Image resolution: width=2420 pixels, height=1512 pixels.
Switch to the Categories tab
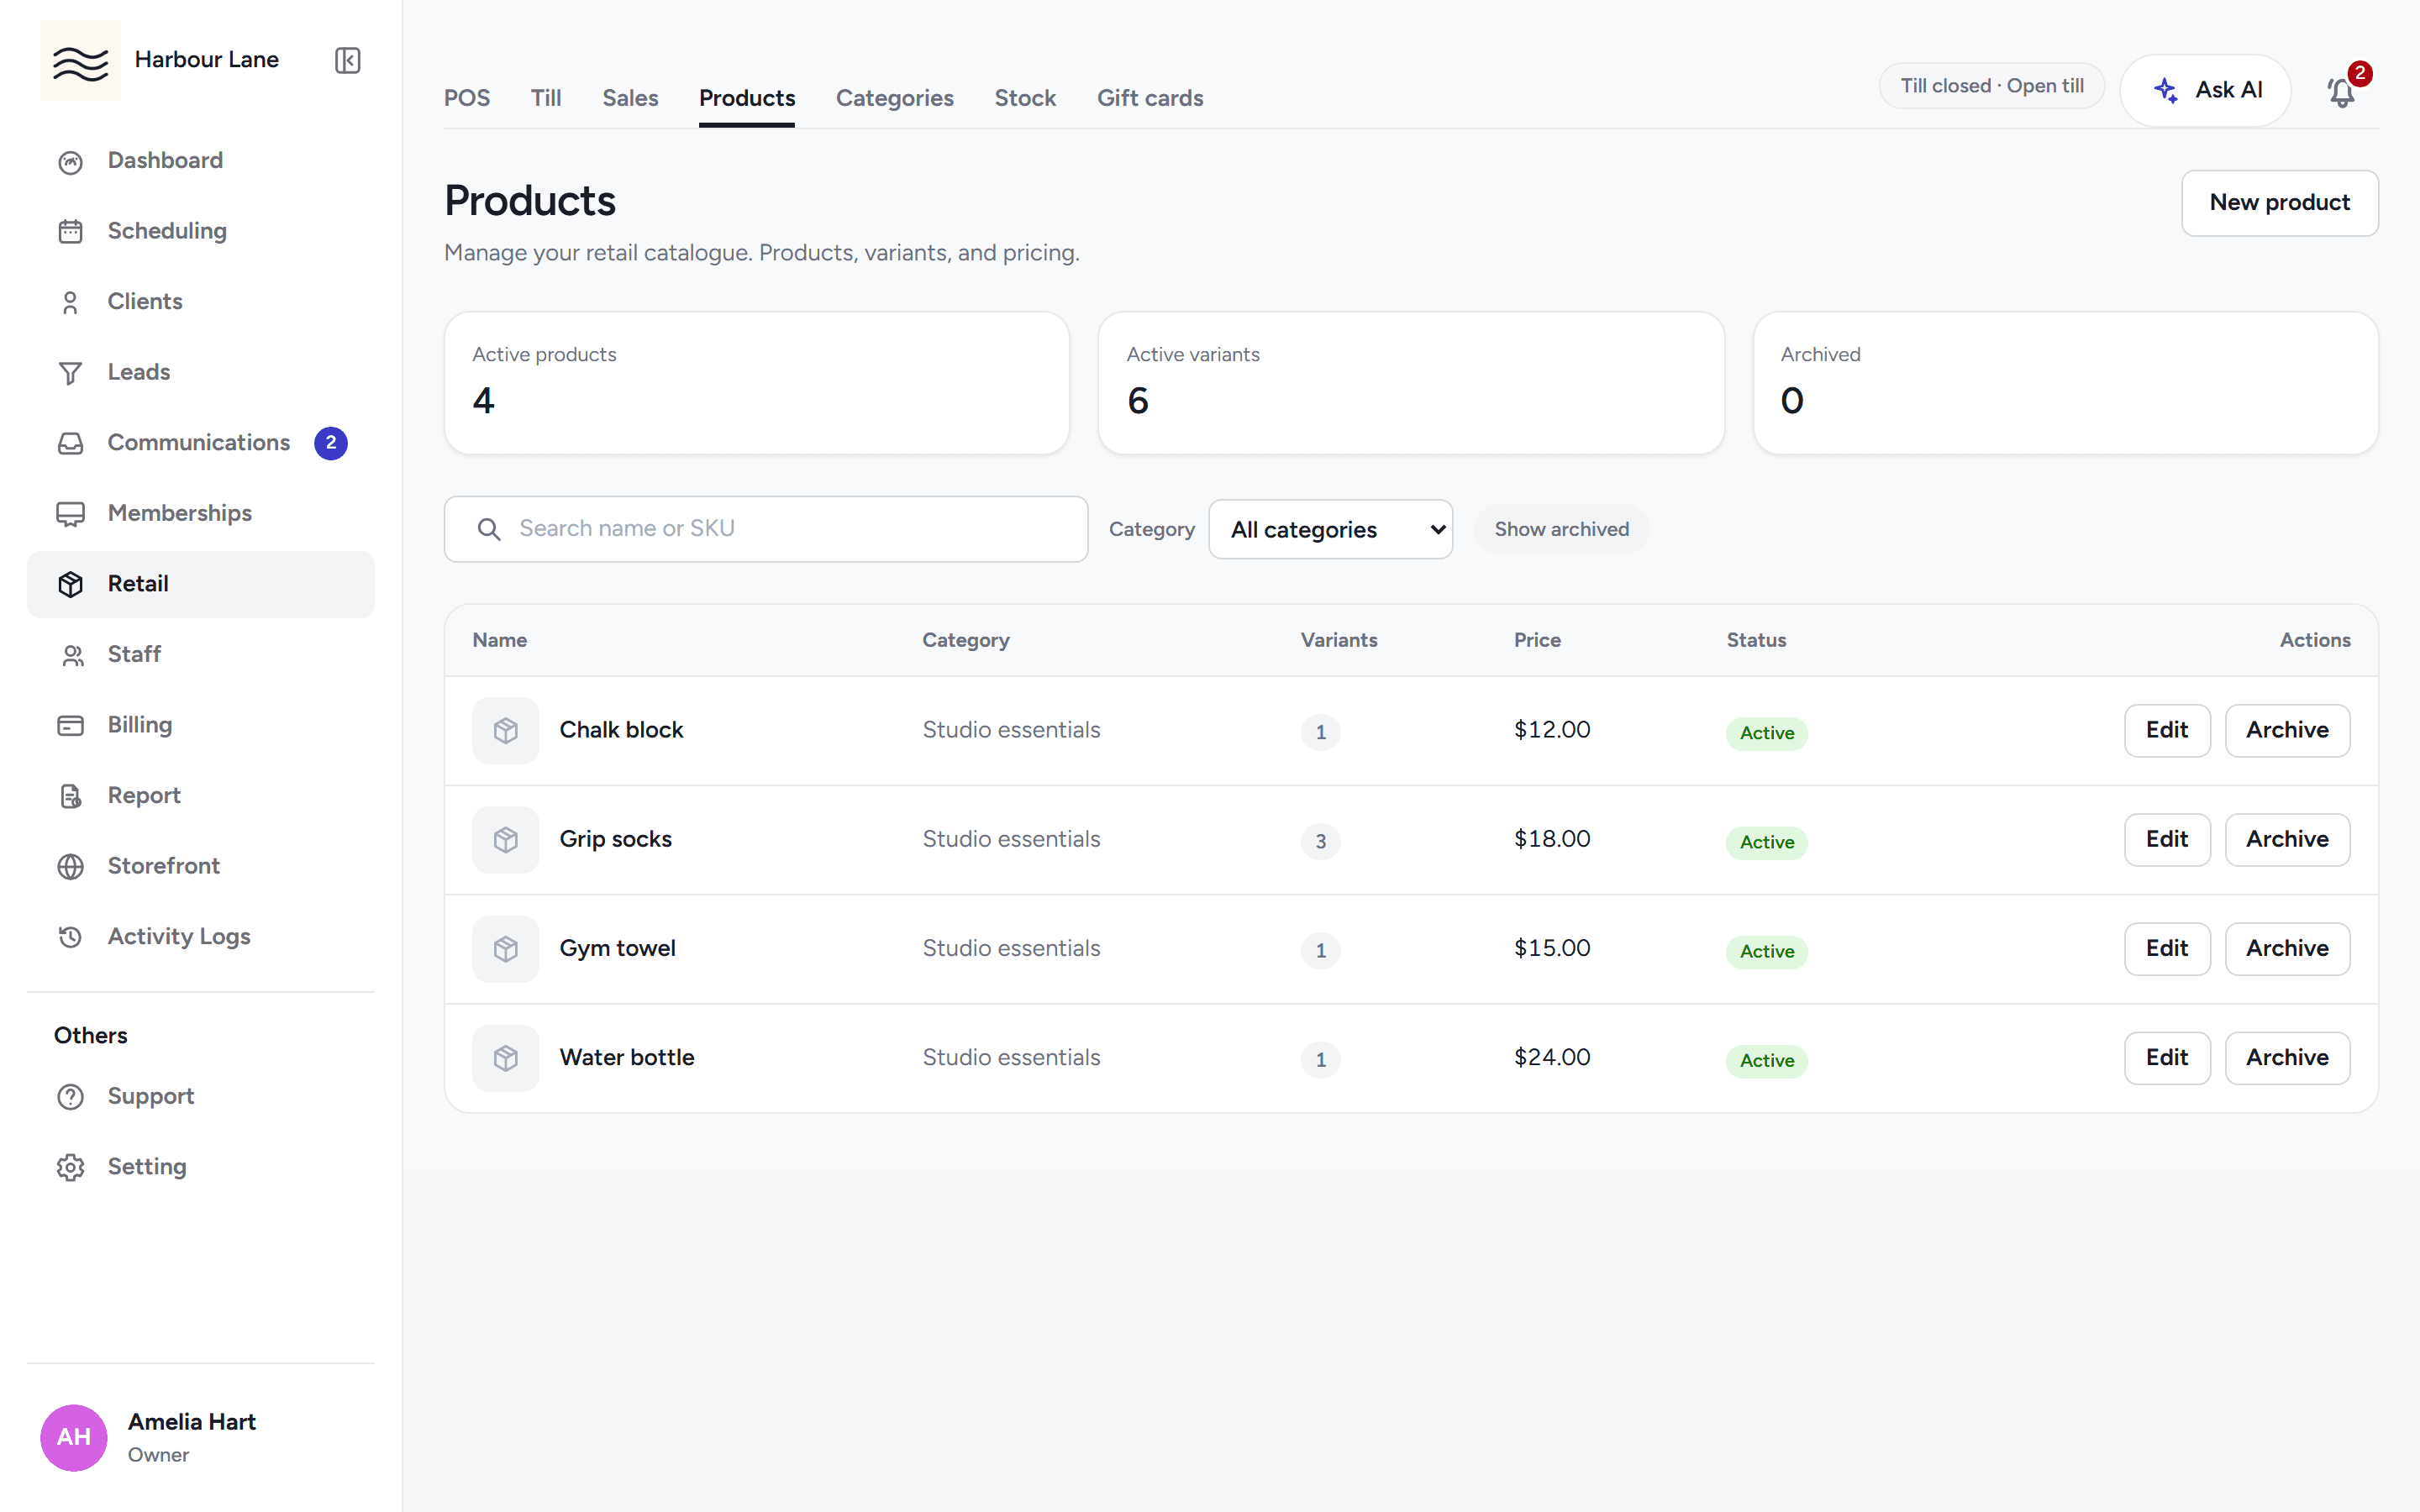[x=894, y=98]
